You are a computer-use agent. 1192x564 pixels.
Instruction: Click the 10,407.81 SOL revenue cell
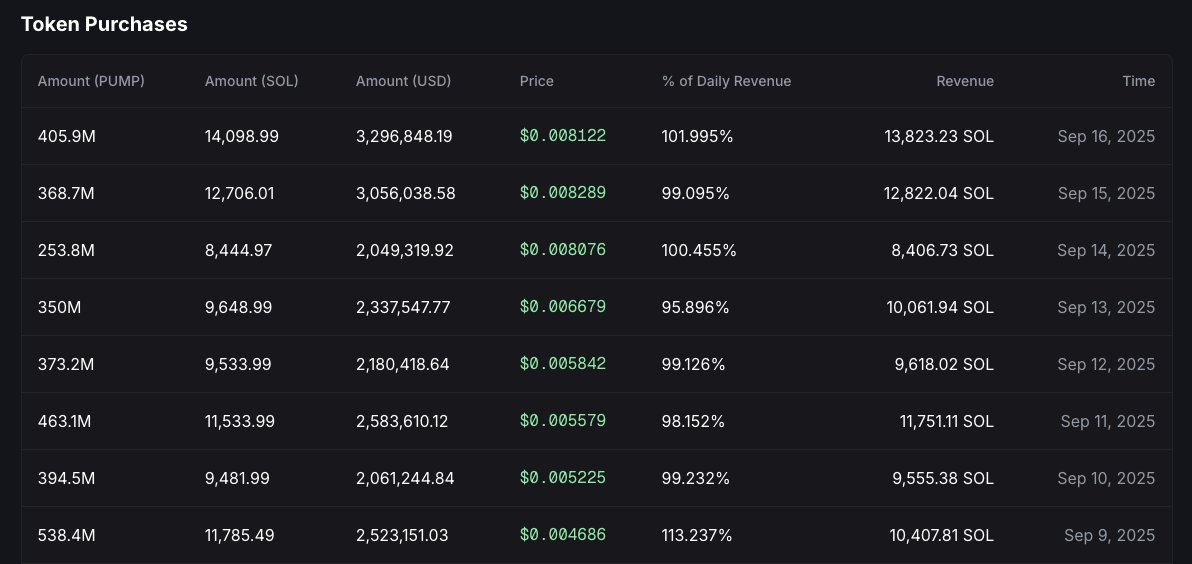pos(942,536)
